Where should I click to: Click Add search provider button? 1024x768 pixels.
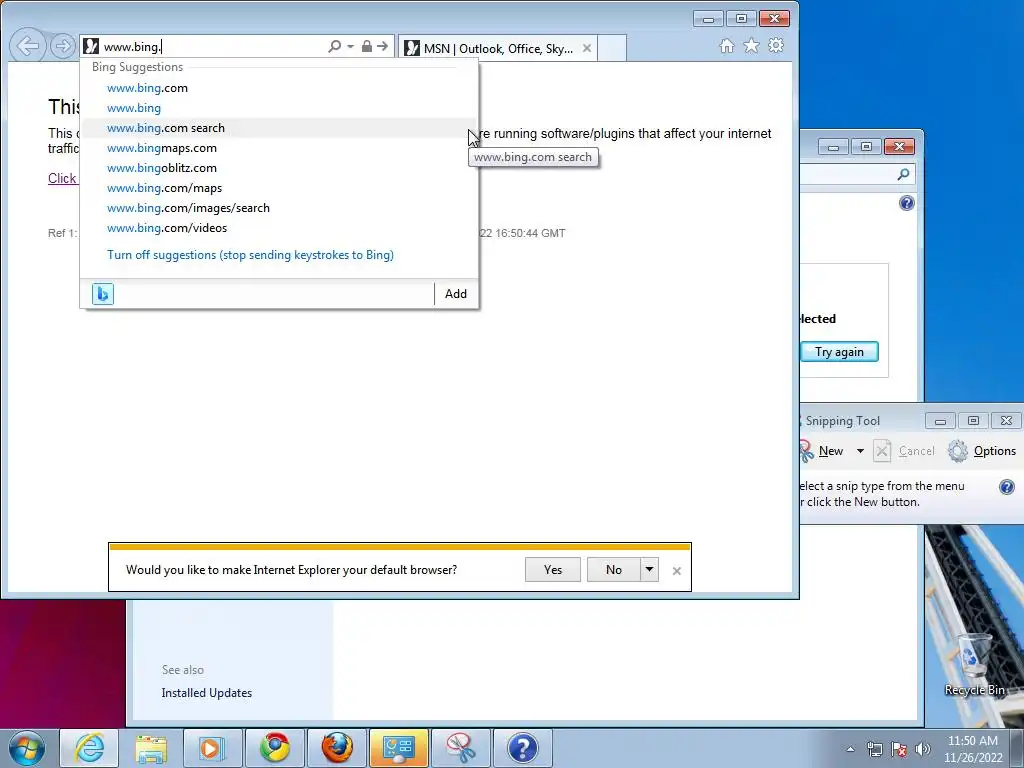pos(456,294)
